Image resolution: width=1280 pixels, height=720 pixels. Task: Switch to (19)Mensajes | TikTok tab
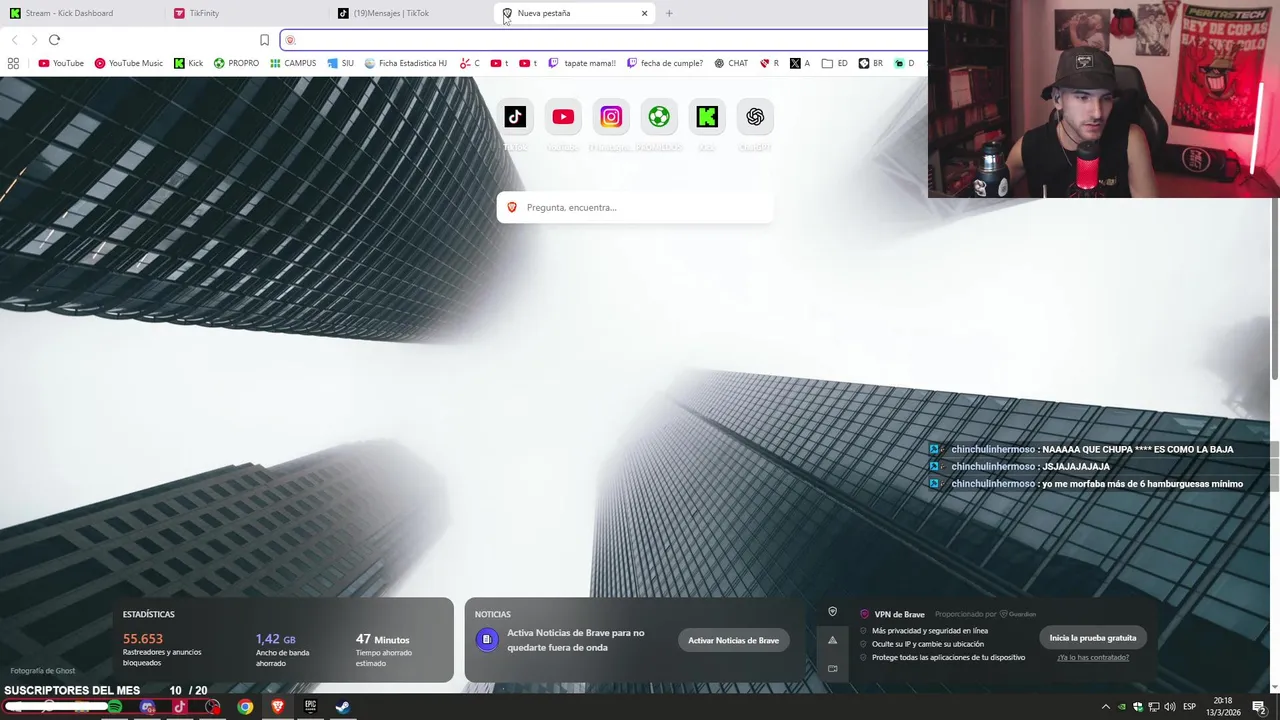[x=408, y=13]
